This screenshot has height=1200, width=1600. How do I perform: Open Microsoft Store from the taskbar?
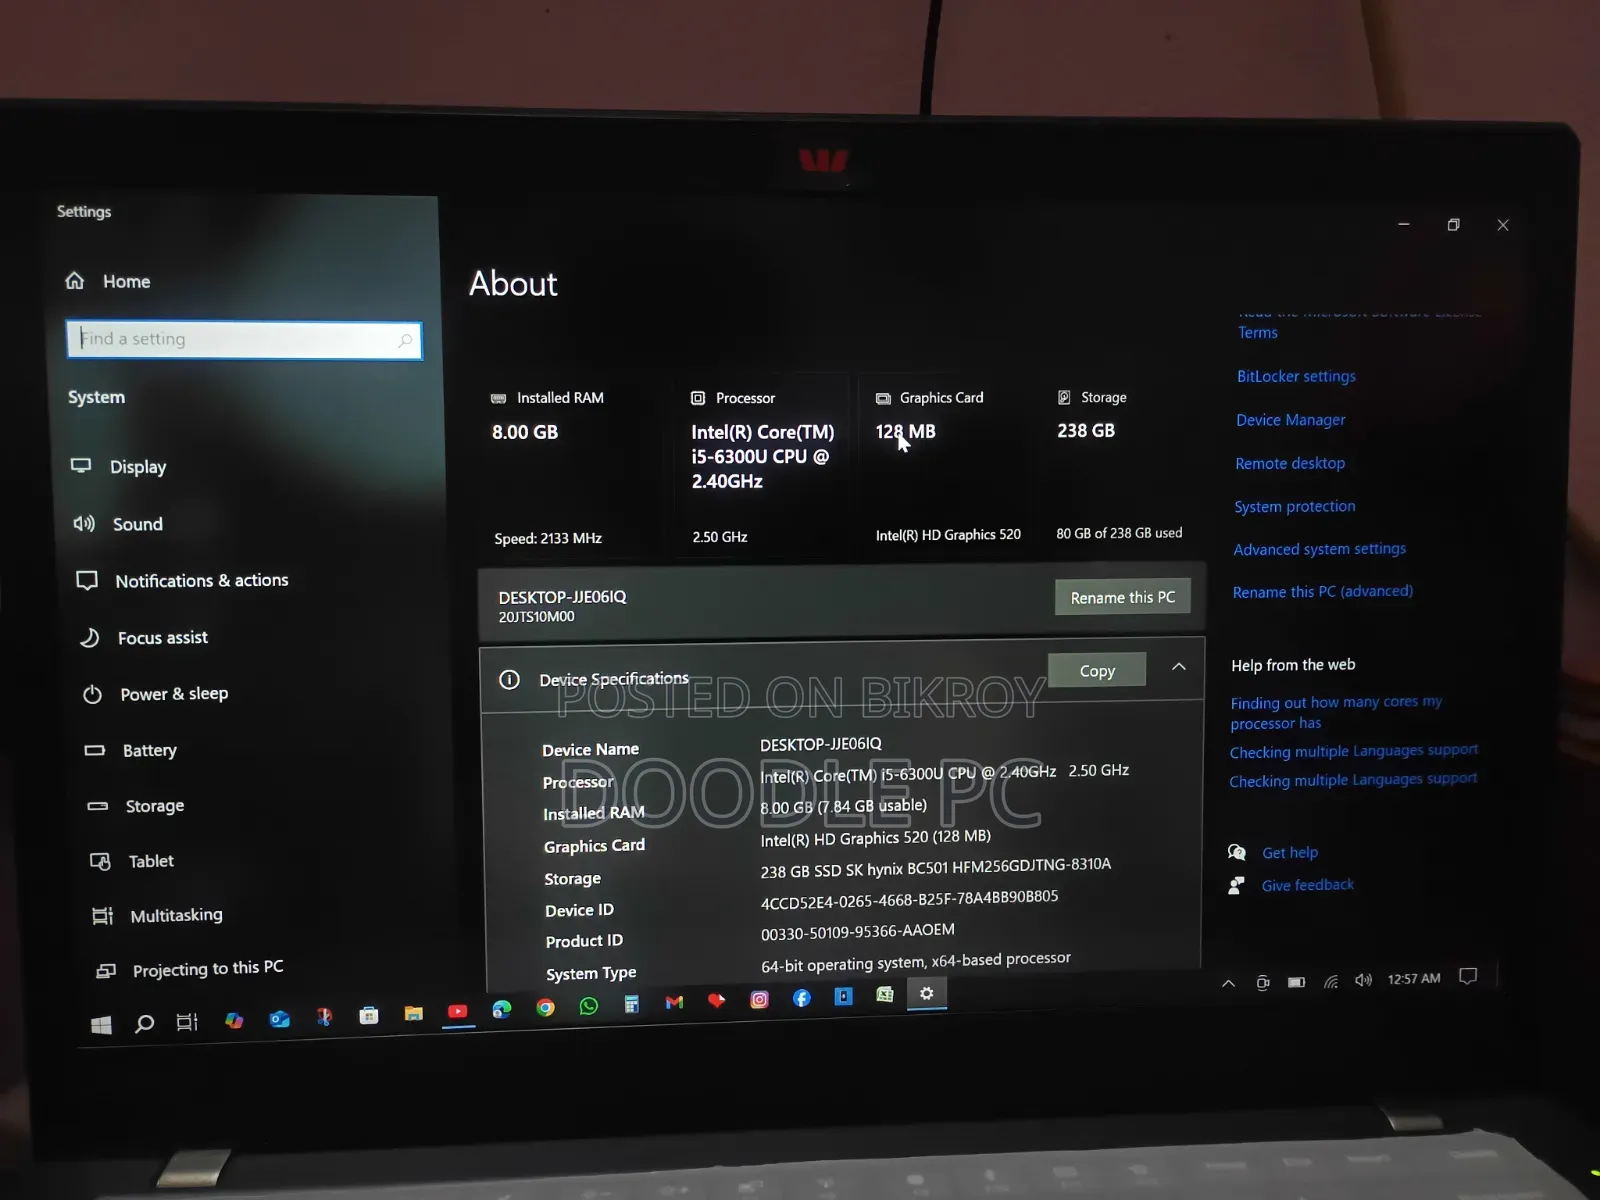click(369, 1016)
